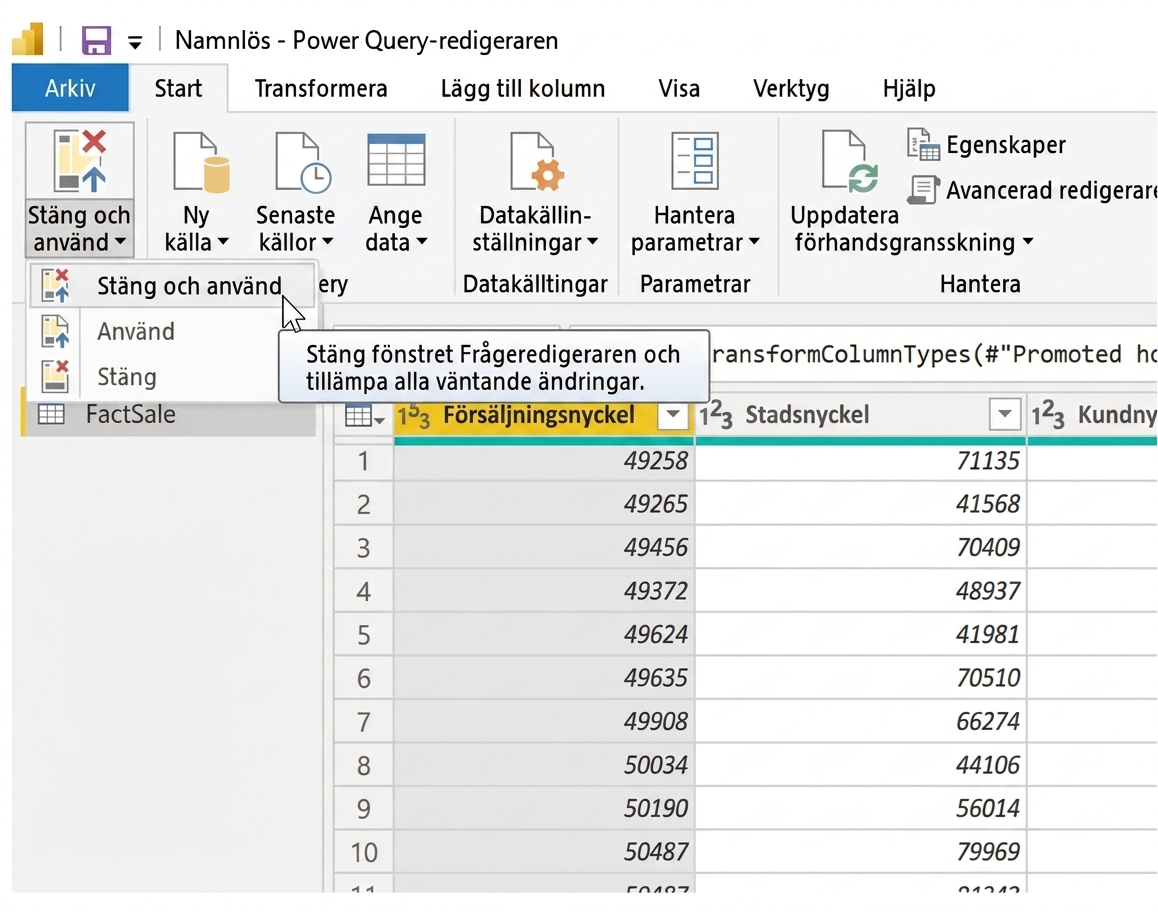Open the Försäljningsnyckel column filter dropdown
The height and width of the screenshot is (912, 1158).
[673, 415]
